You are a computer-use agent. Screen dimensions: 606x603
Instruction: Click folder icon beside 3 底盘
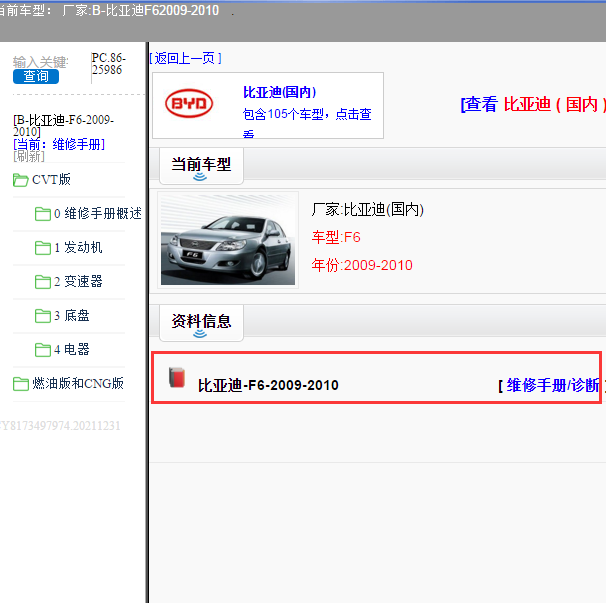[43, 316]
